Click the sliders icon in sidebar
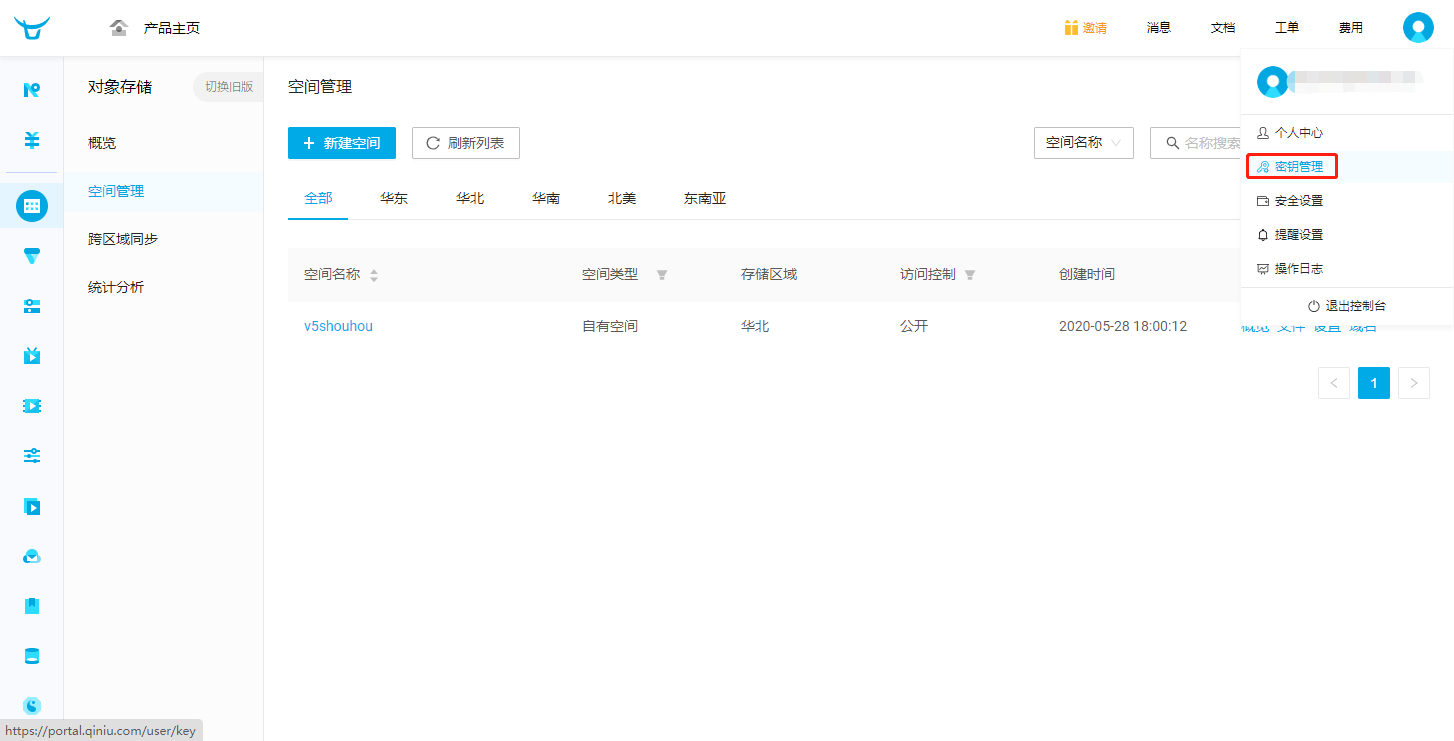 coord(32,456)
